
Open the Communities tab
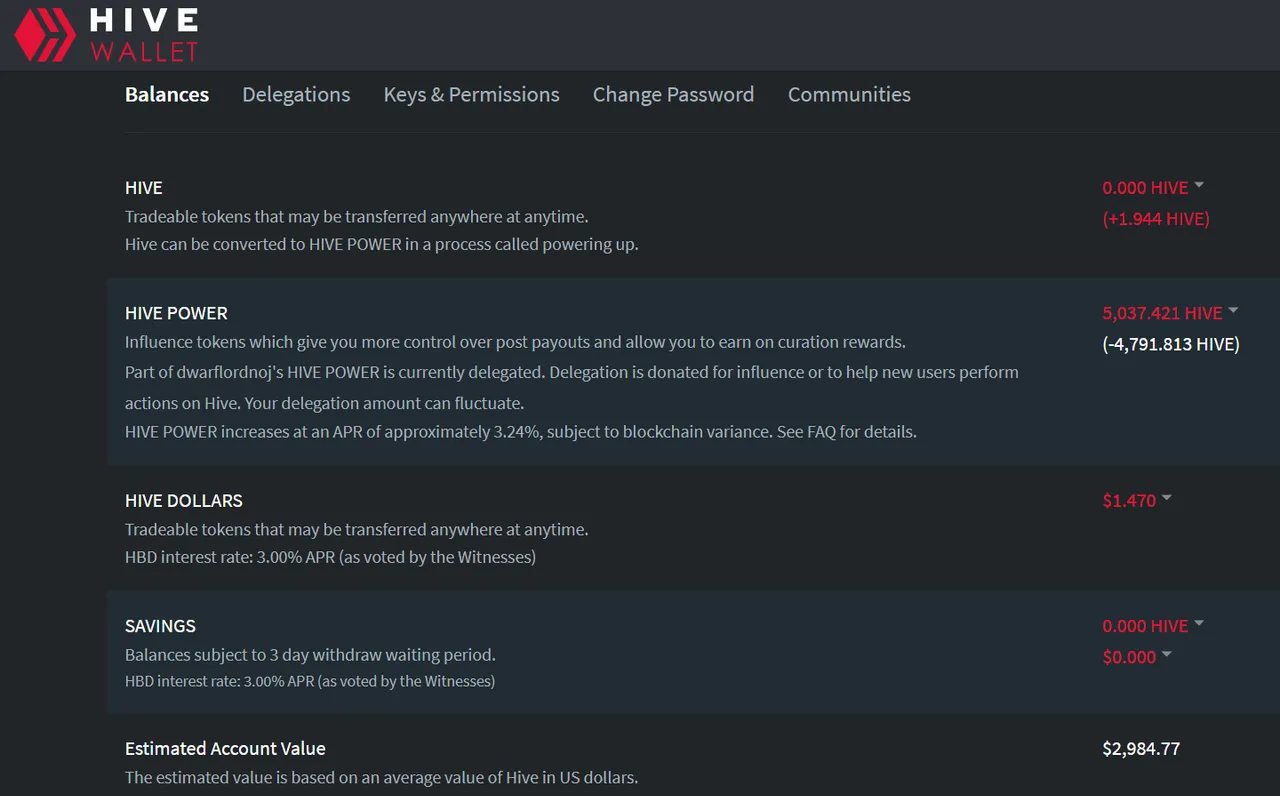[849, 95]
